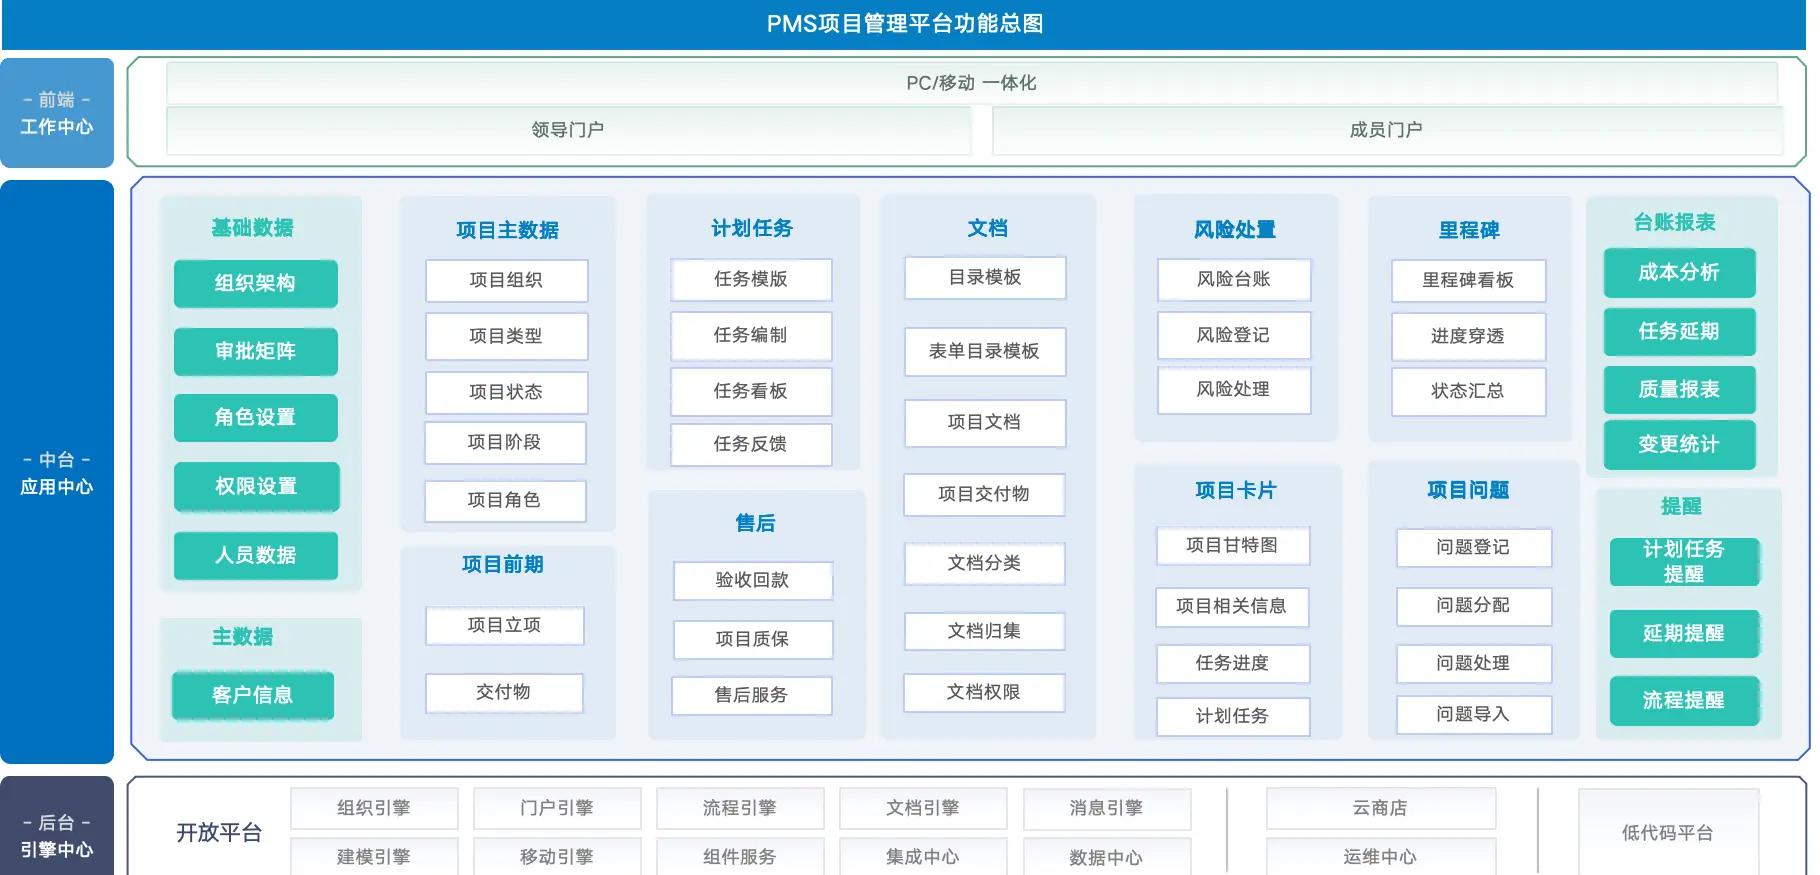
Task: Select 计划任务提醒 button
Action: click(x=1684, y=561)
